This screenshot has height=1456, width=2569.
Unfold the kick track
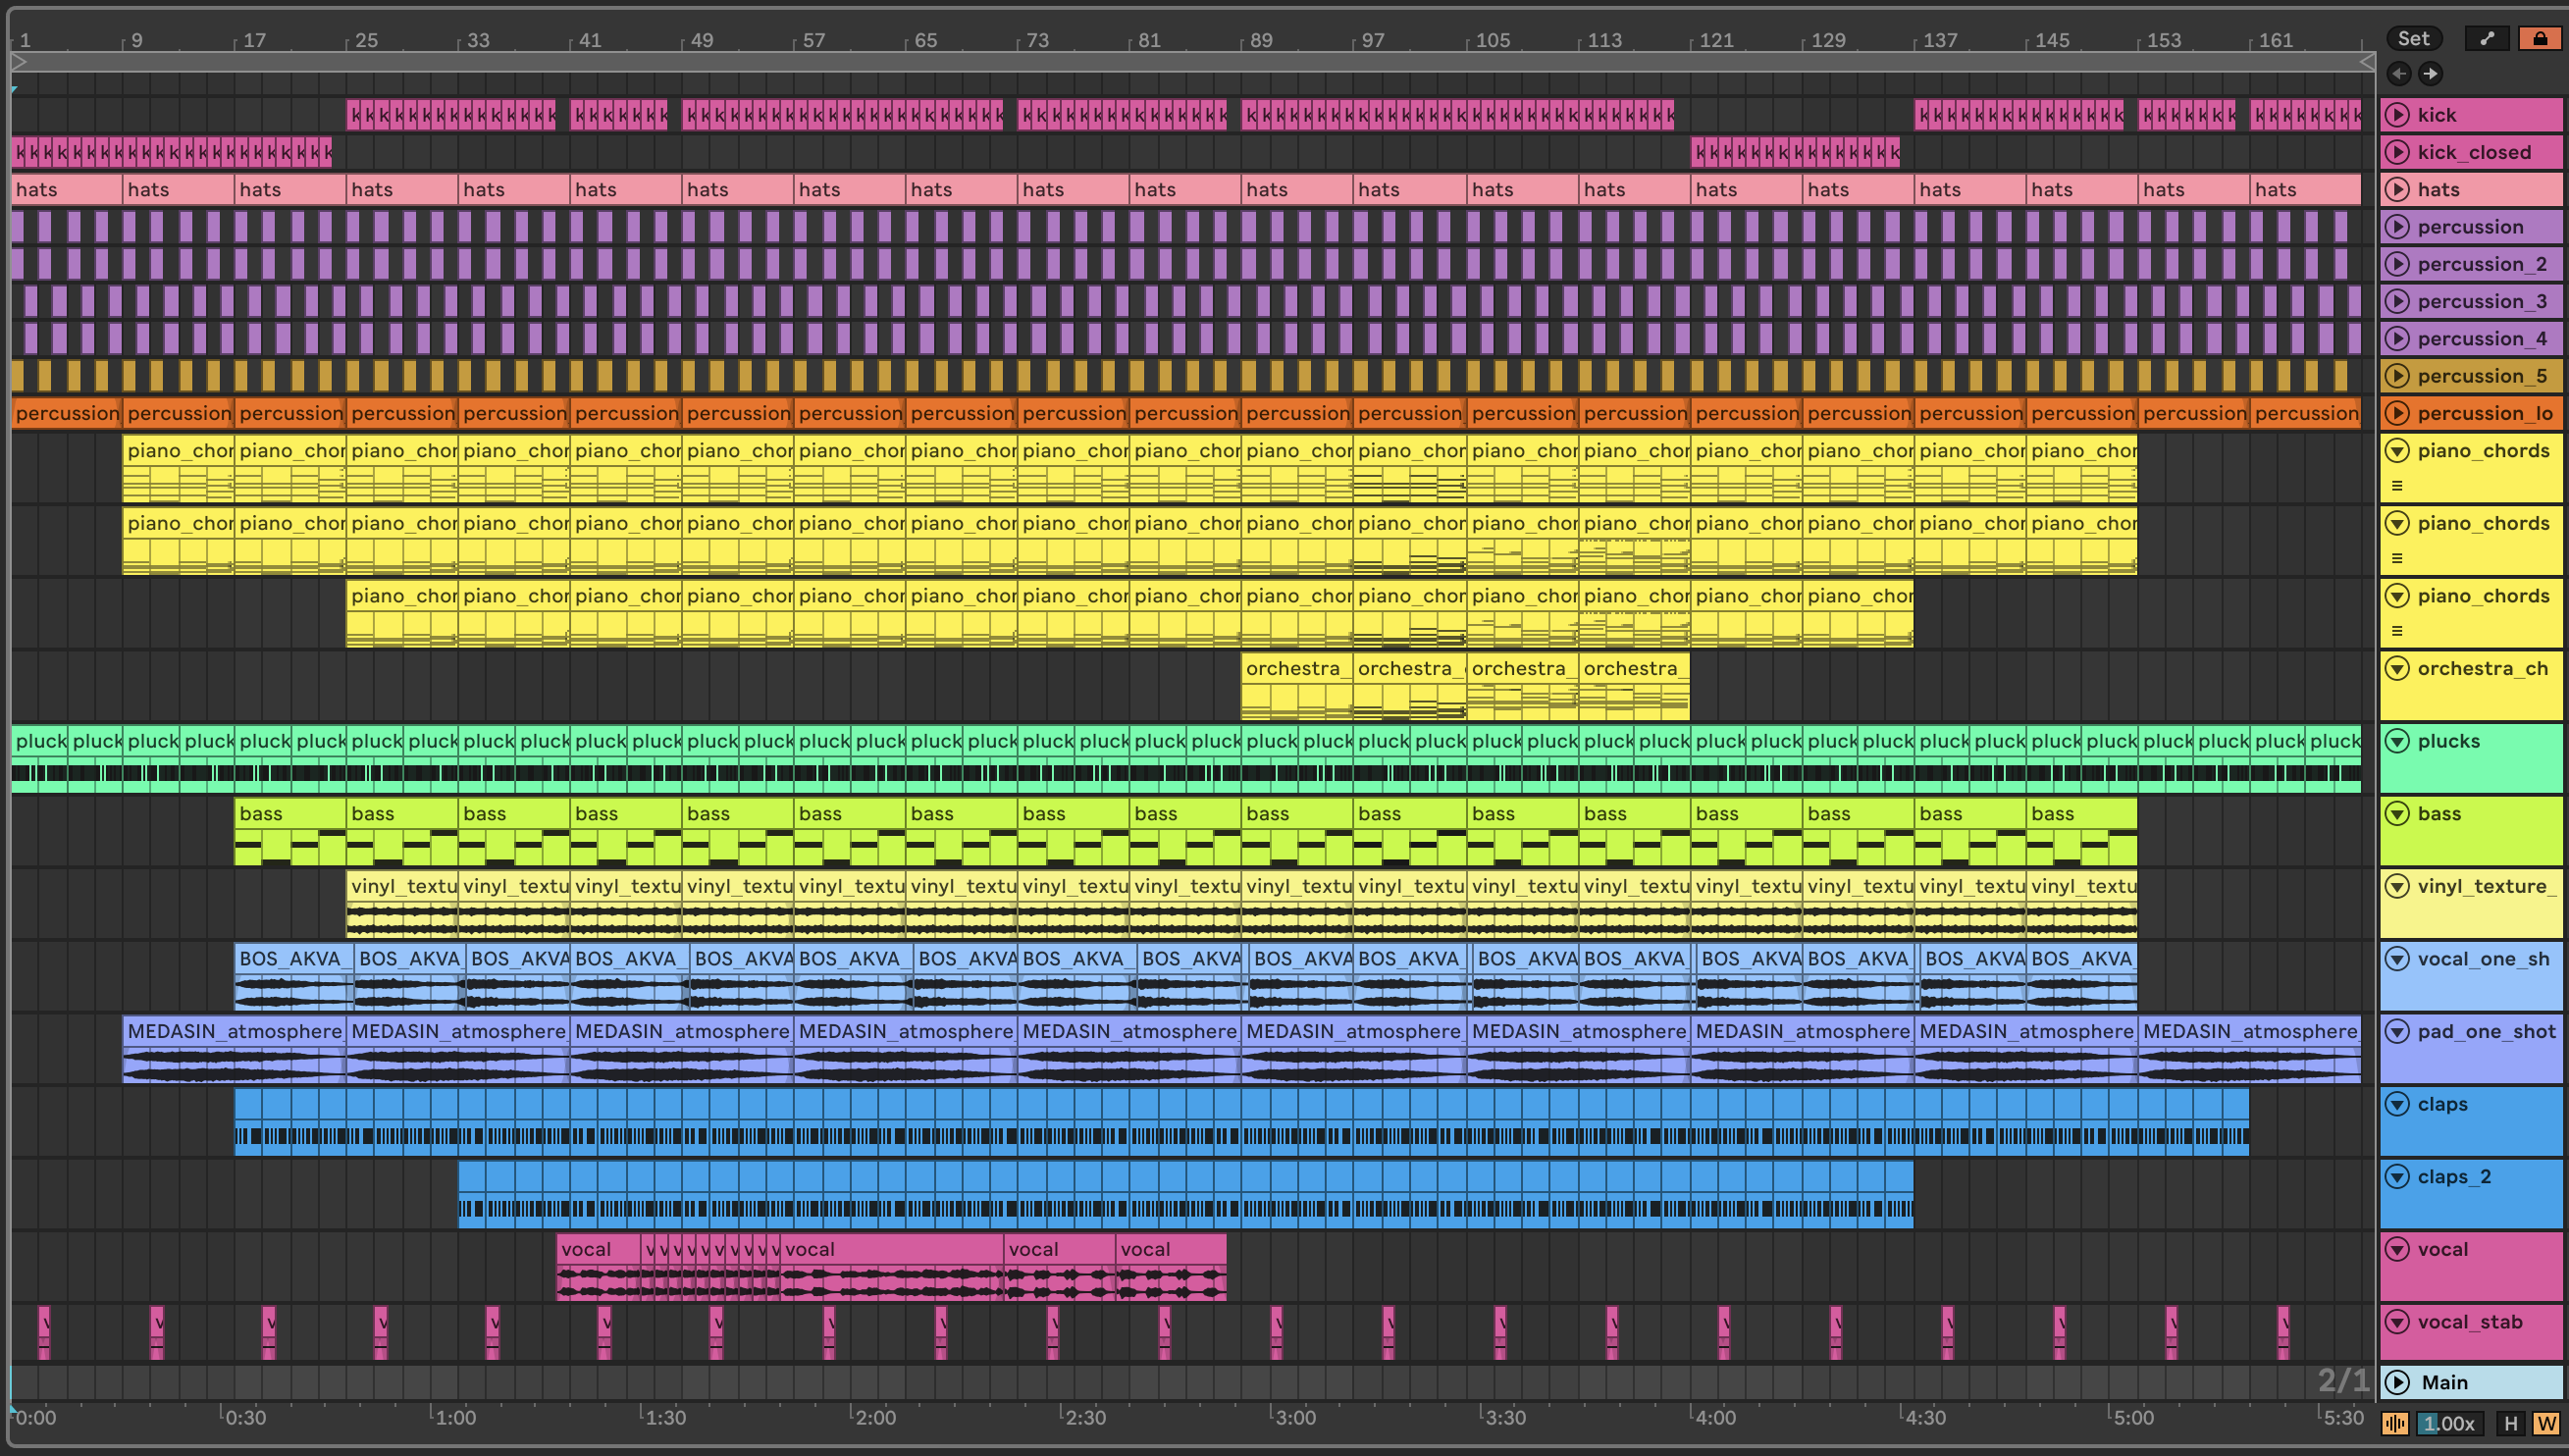(x=2397, y=115)
